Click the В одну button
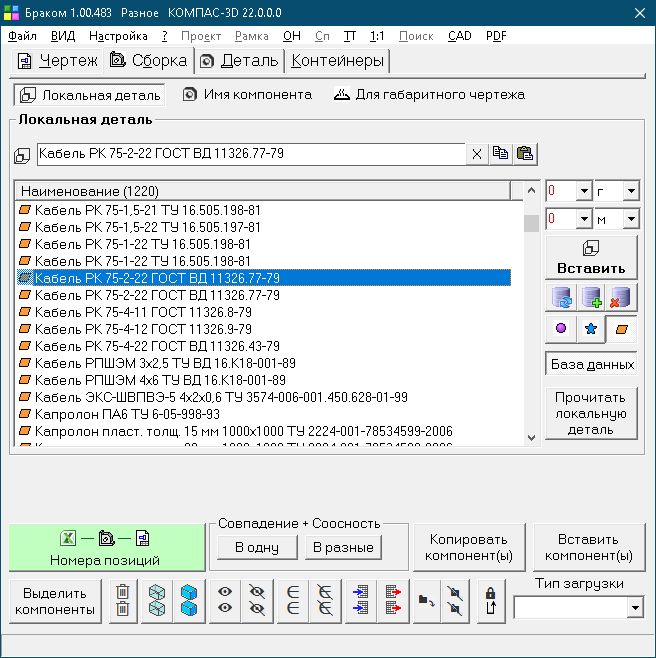Screen dimensions: 656x658 point(257,547)
